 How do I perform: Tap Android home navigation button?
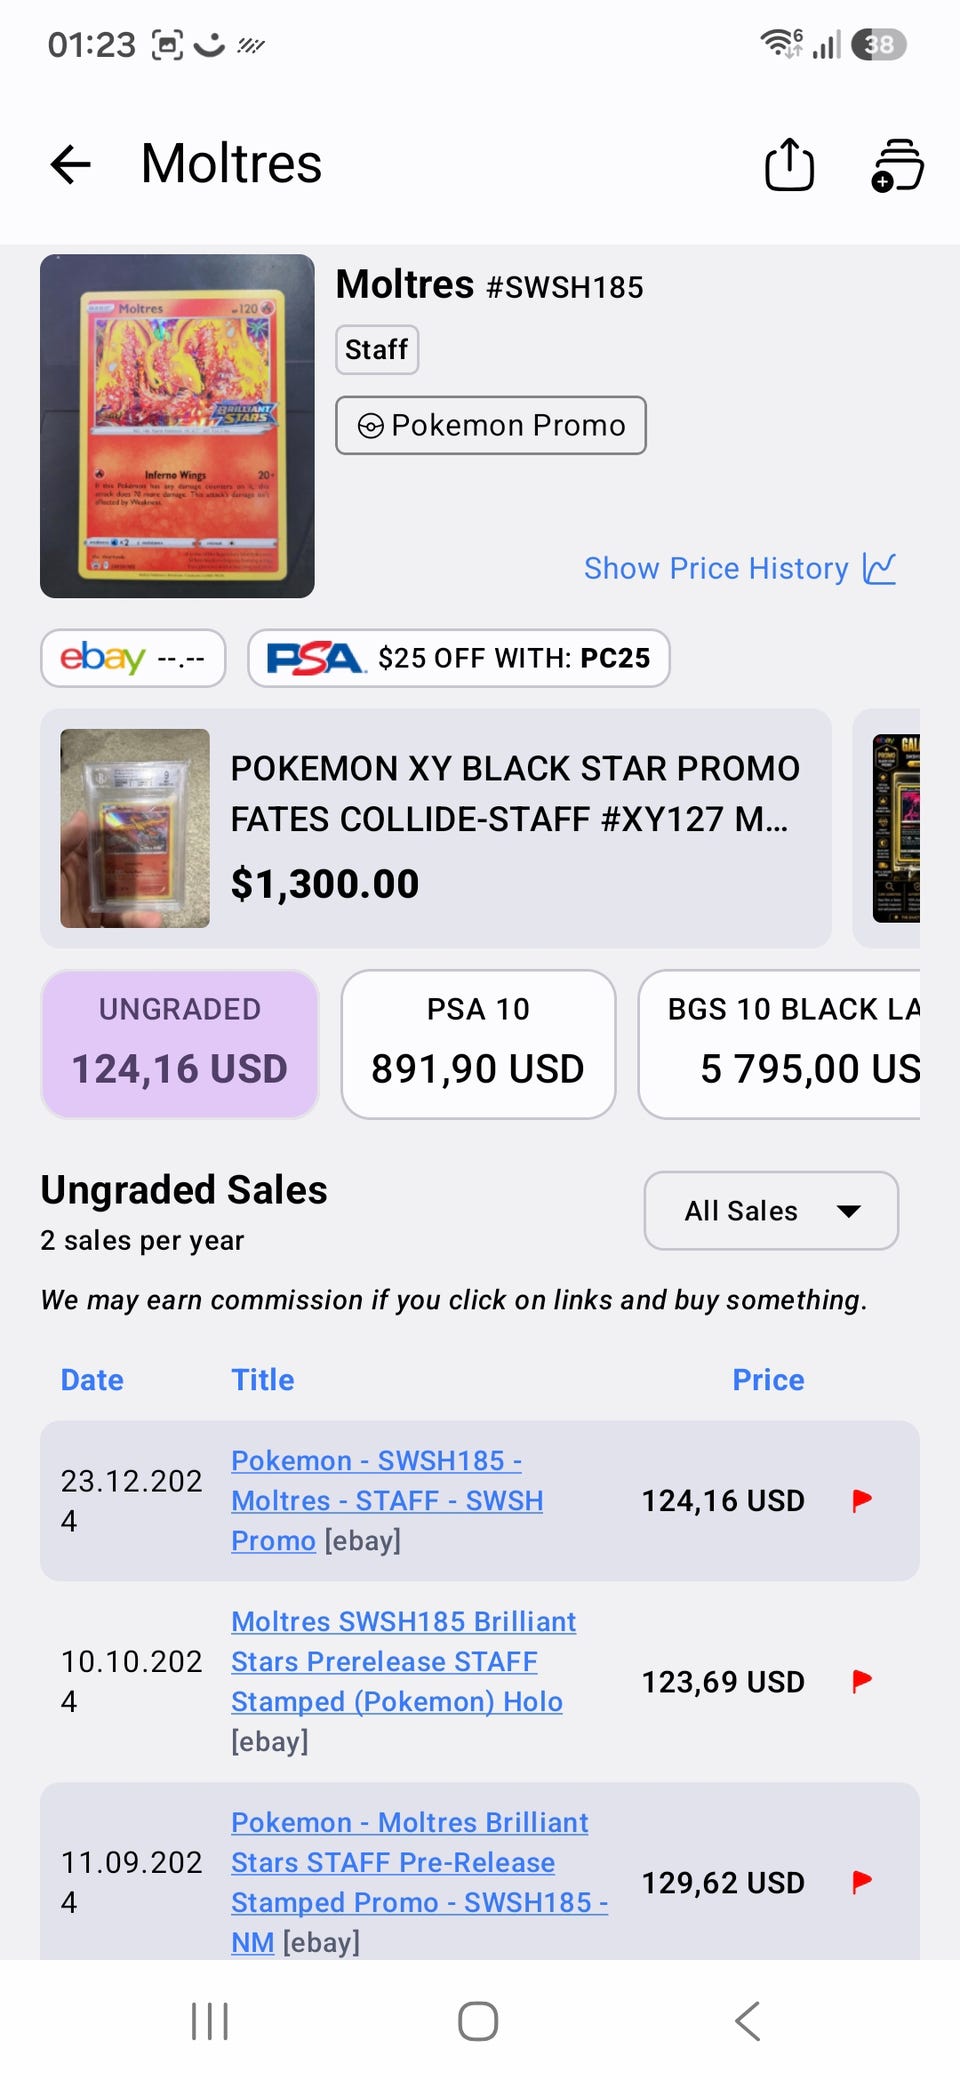(478, 2021)
